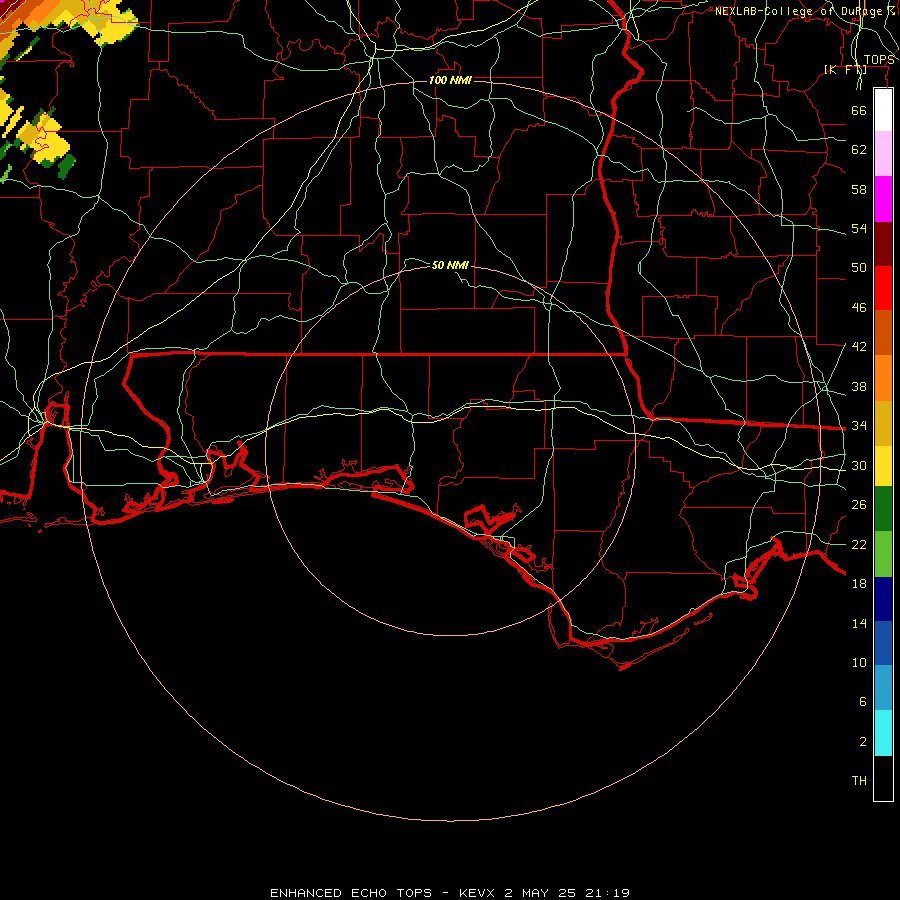Viewport: 900px width, 900px height.
Task: Click the '50' legend value
Action: [859, 268]
